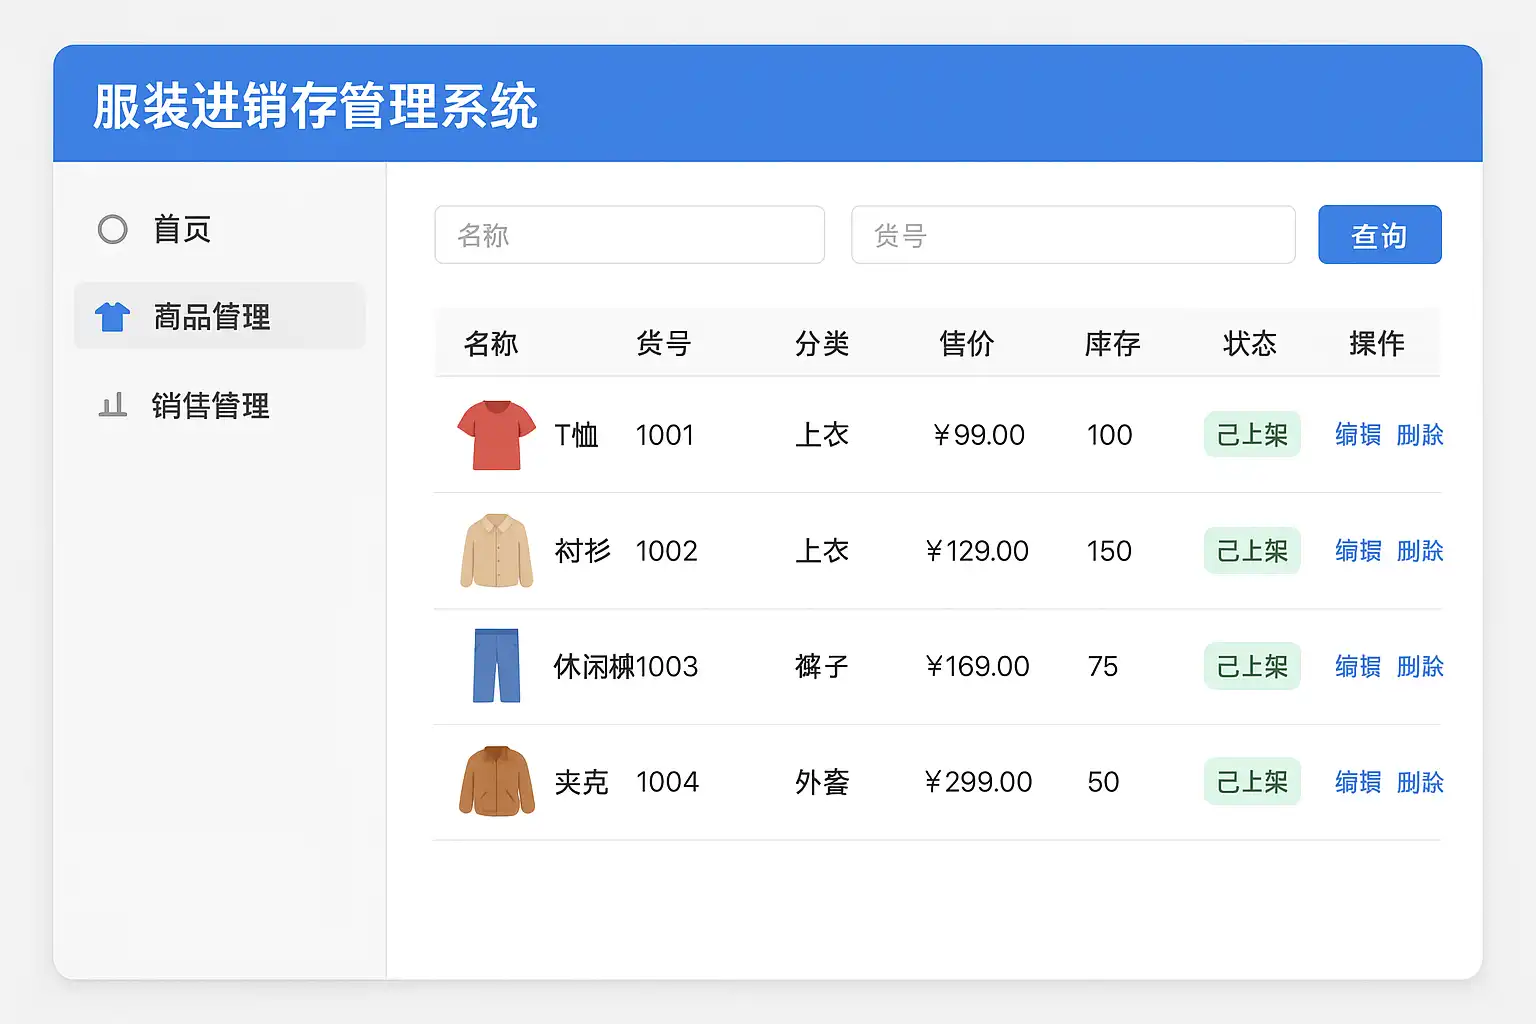This screenshot has height=1024, width=1536.
Task: Click the 操作 column header
Action: point(1377,344)
